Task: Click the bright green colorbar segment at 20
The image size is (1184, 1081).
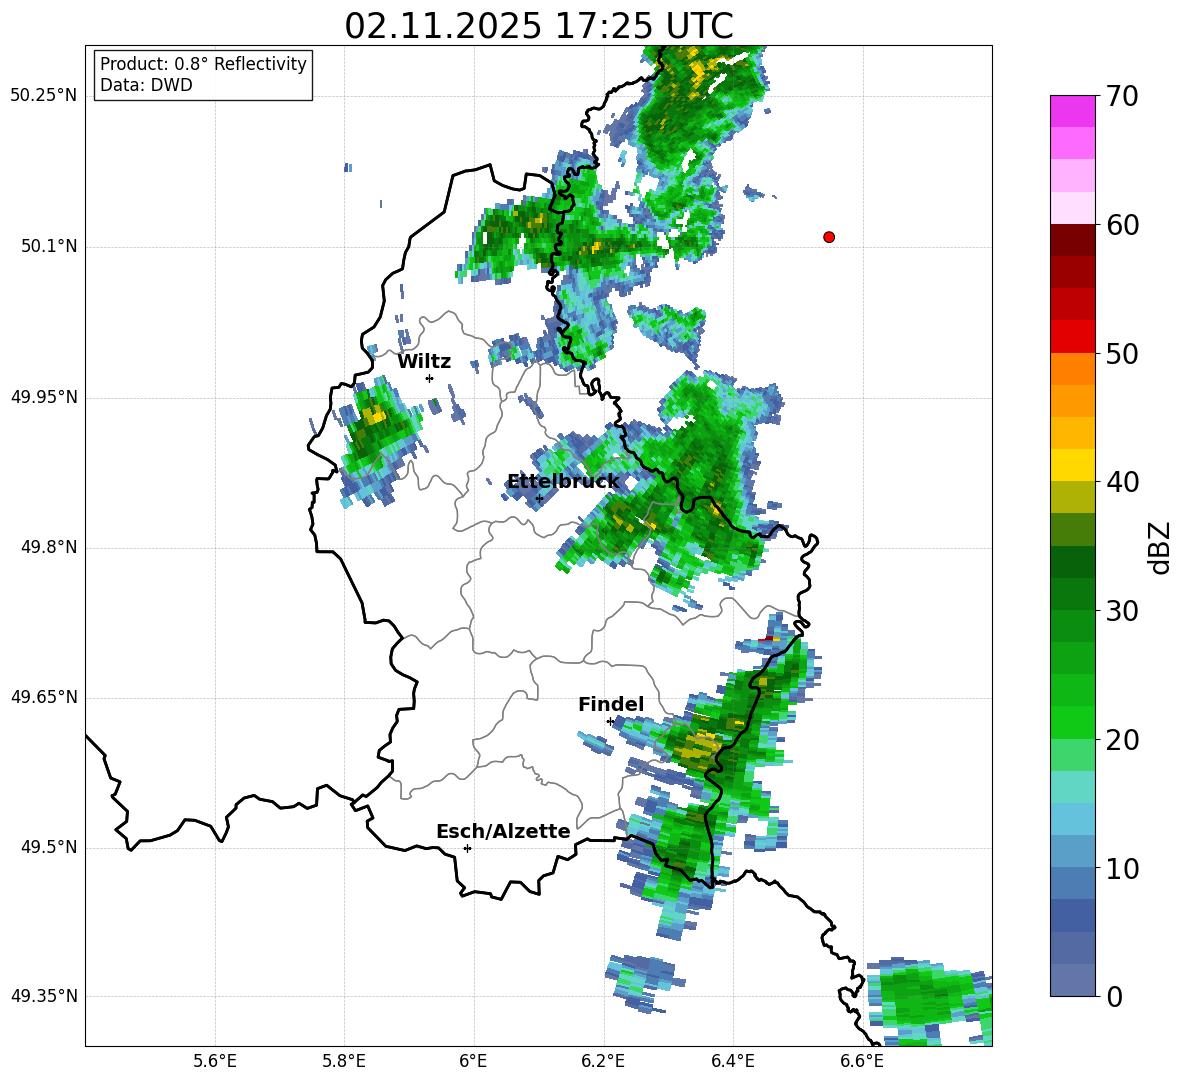Action: [1072, 722]
